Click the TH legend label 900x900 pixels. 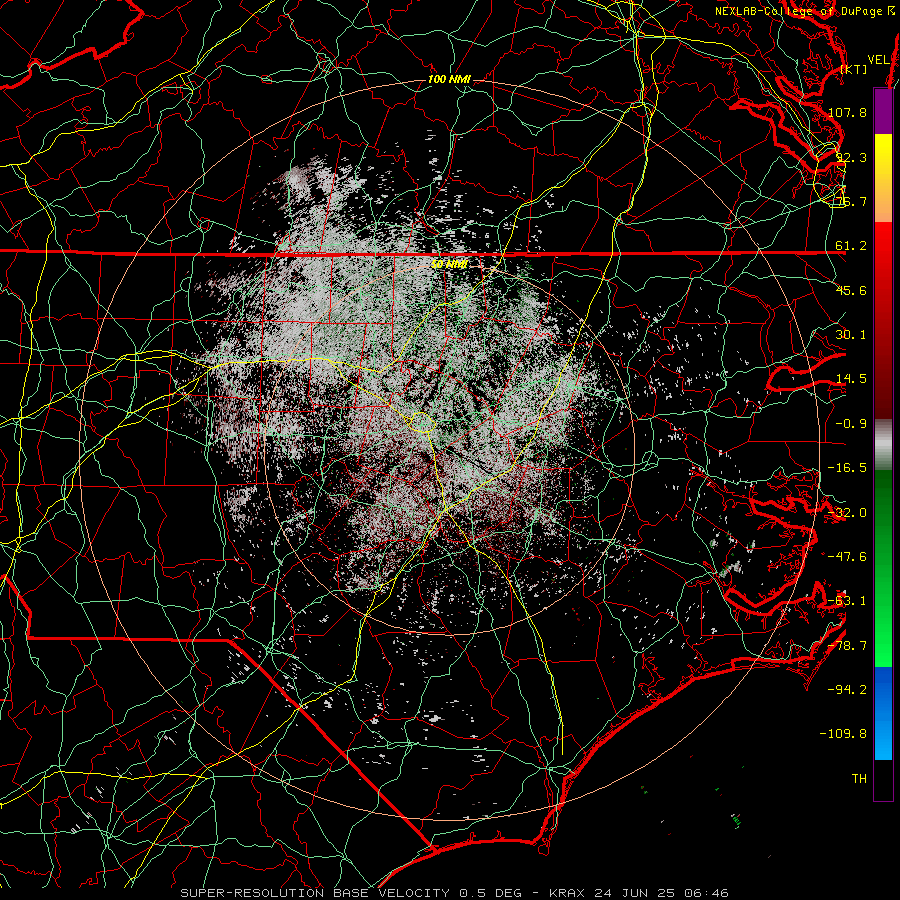pos(859,779)
